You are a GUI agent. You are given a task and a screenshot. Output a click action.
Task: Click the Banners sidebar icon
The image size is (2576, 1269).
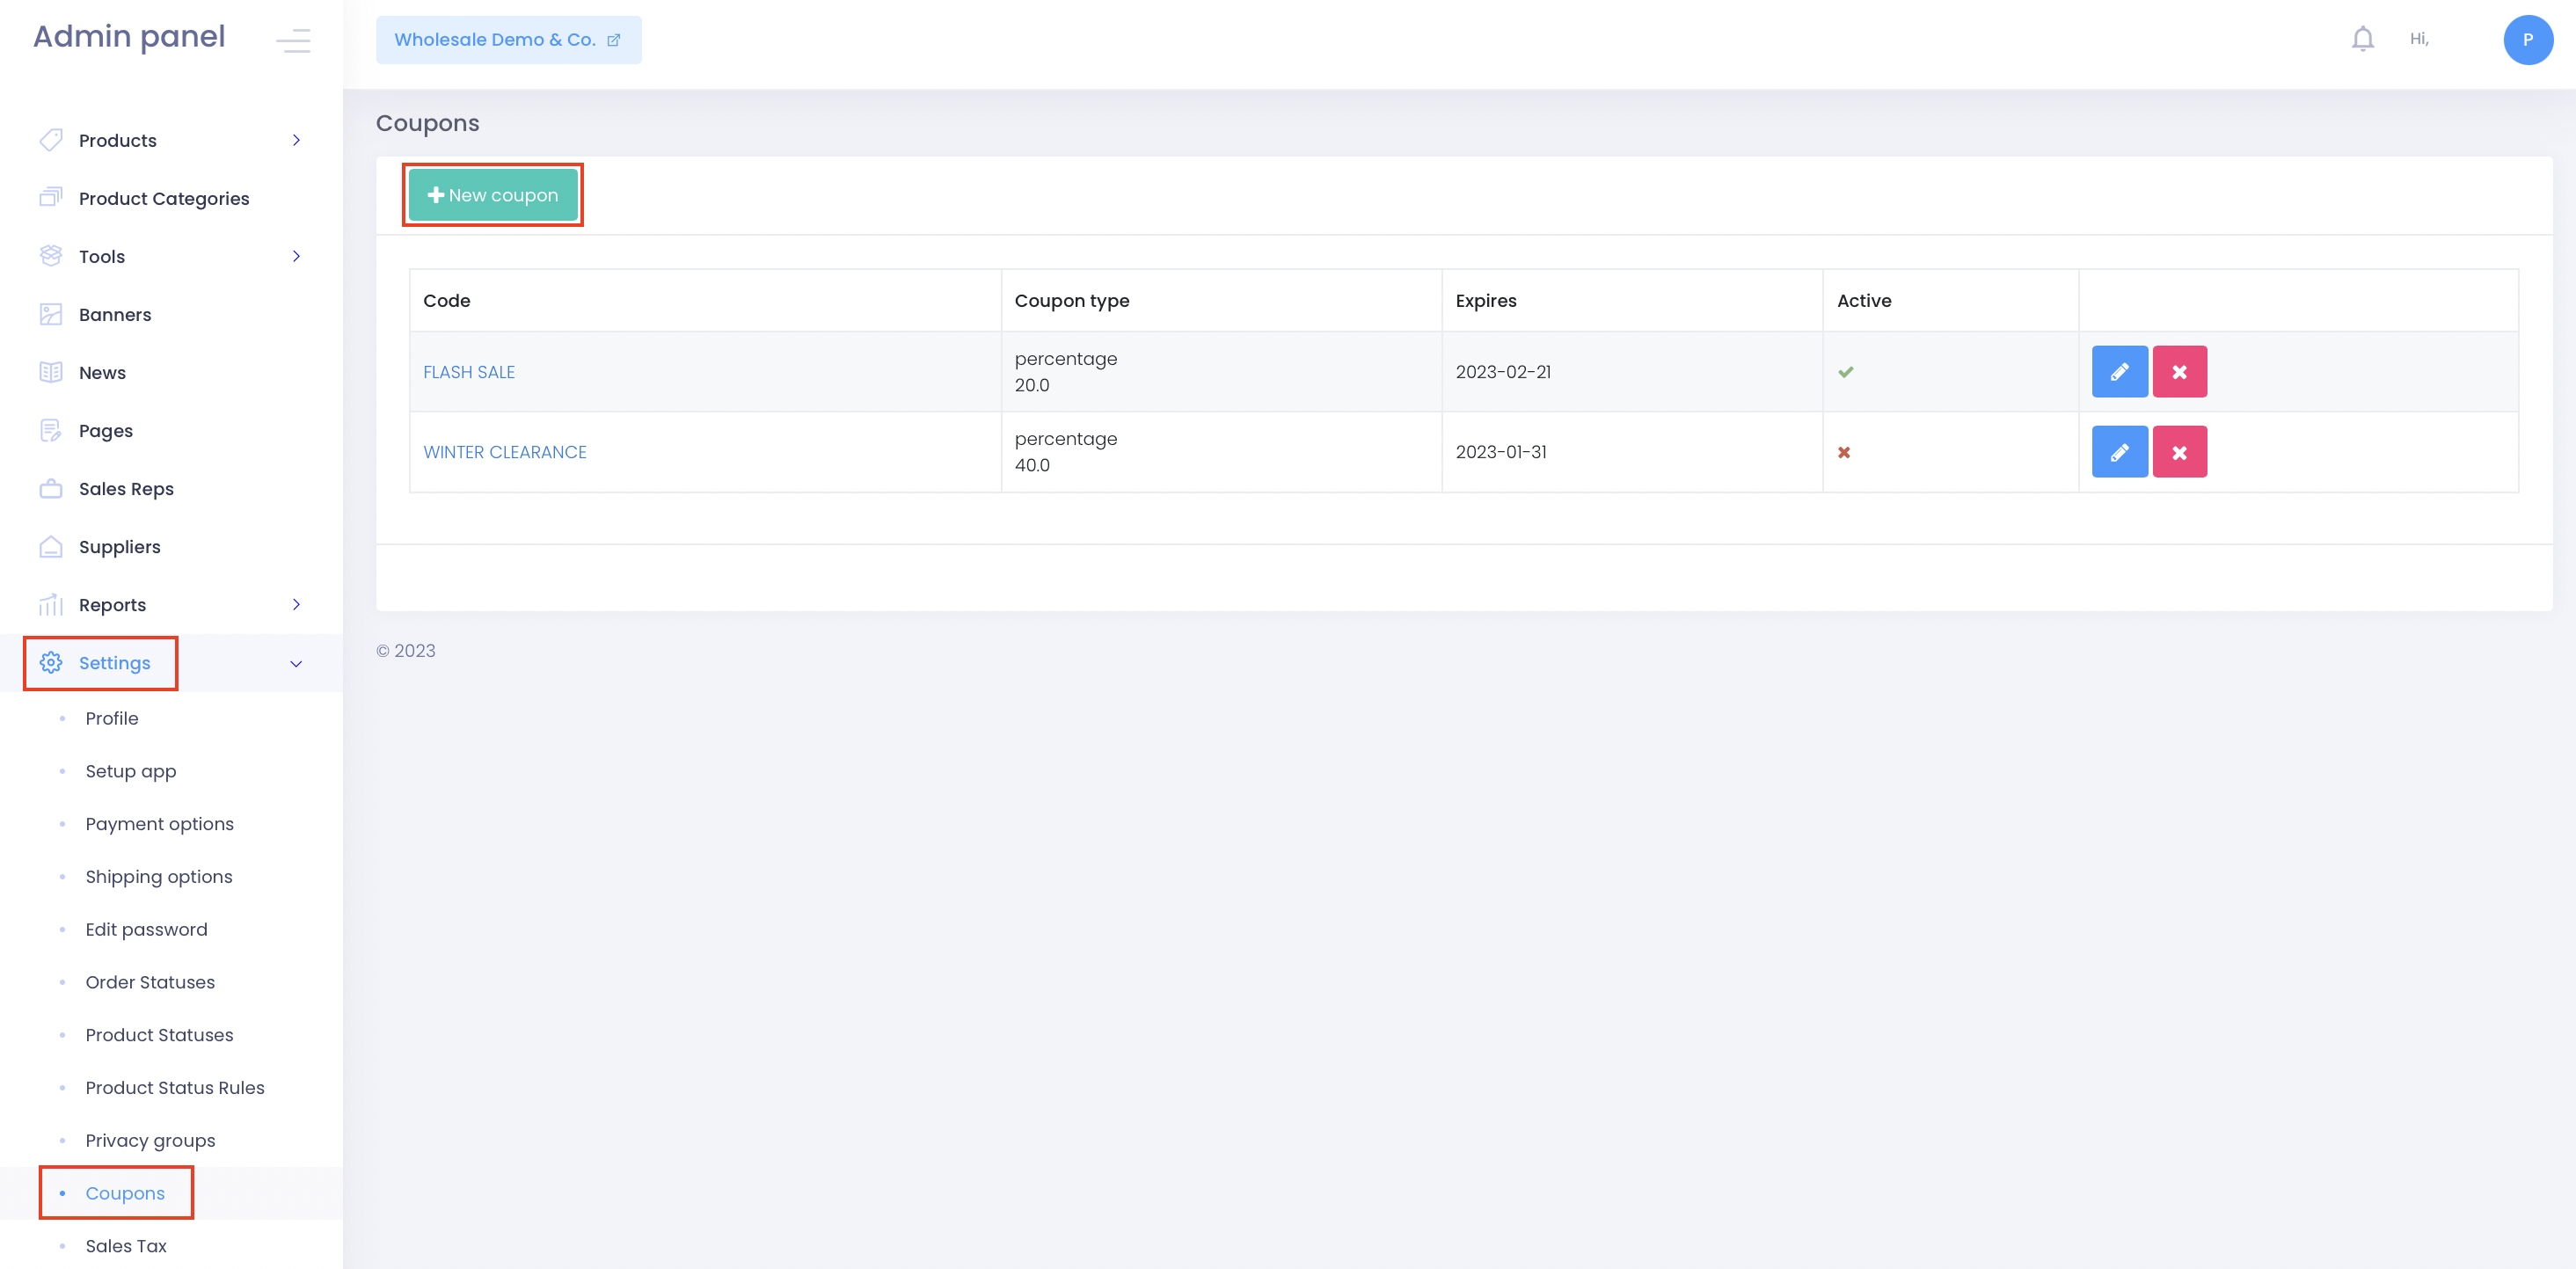pyautogui.click(x=51, y=314)
